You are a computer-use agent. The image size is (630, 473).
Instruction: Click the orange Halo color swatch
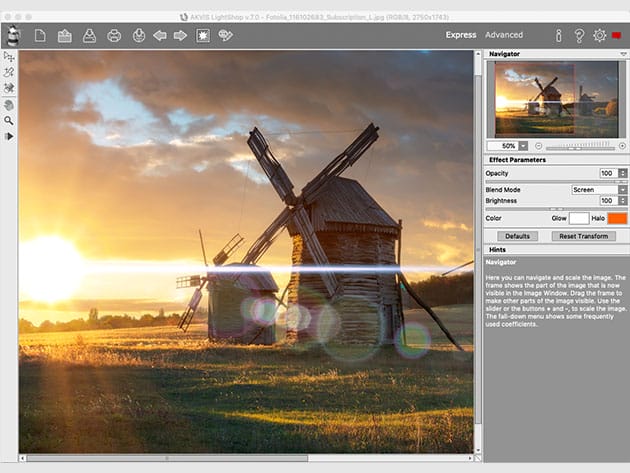[617, 218]
